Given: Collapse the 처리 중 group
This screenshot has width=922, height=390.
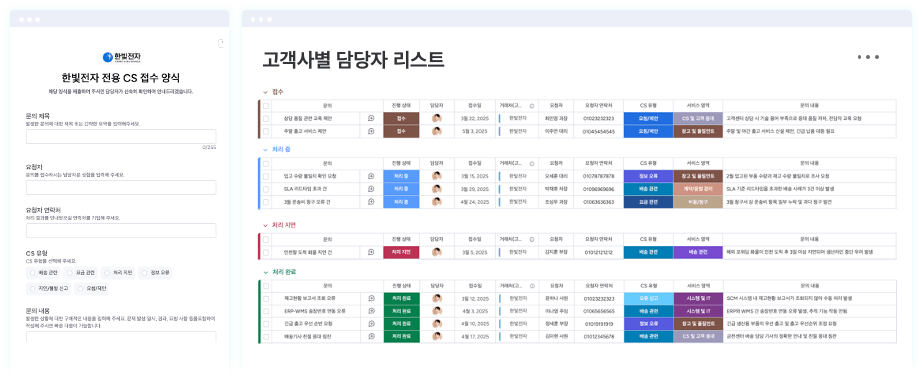Looking at the screenshot, I should click(x=265, y=149).
